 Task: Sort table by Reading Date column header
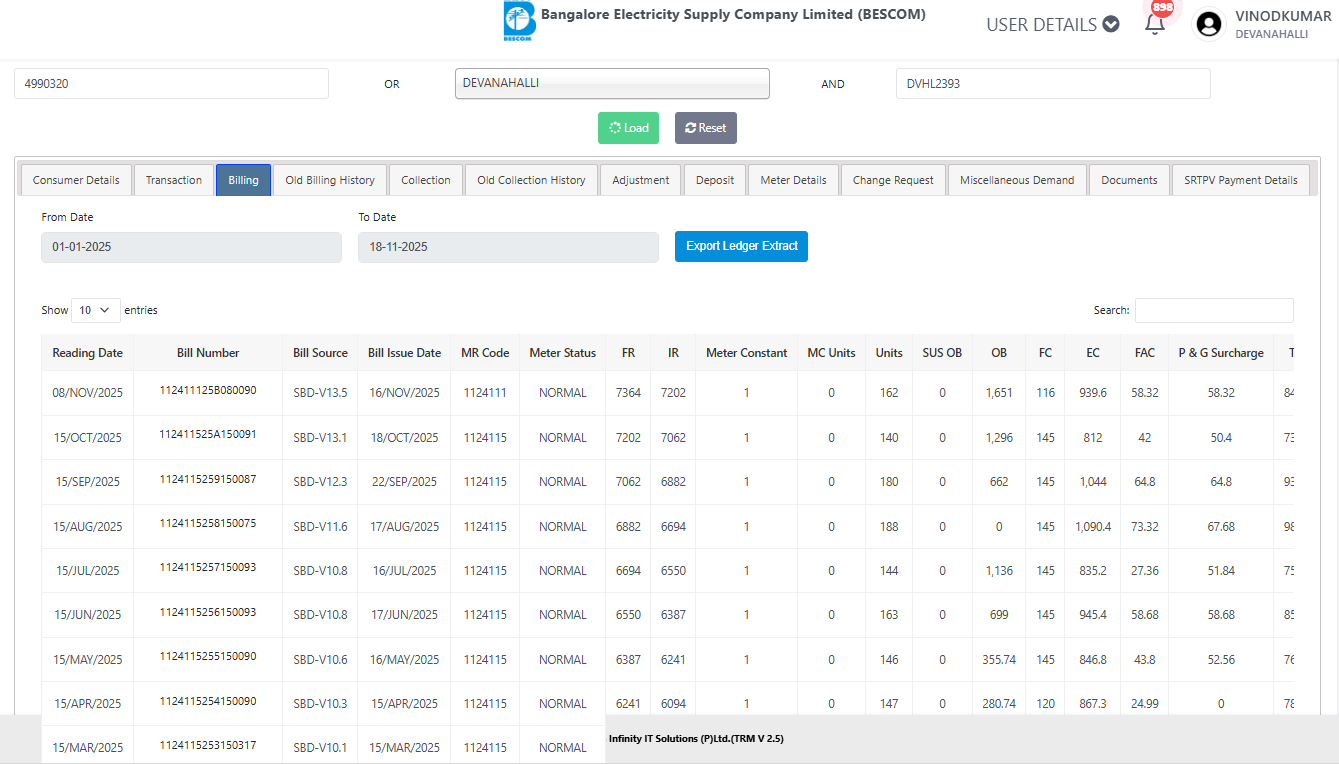coord(88,353)
